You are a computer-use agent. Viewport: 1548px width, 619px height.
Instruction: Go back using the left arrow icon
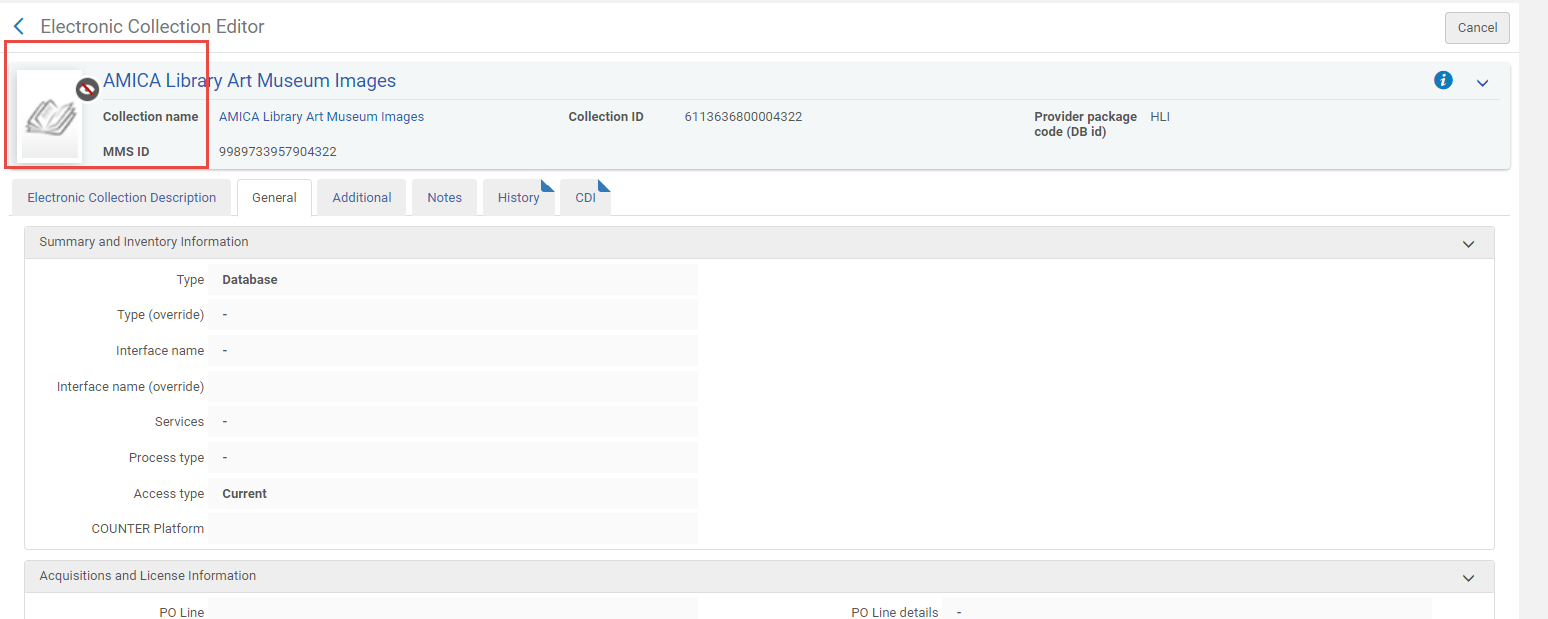pyautogui.click(x=18, y=27)
